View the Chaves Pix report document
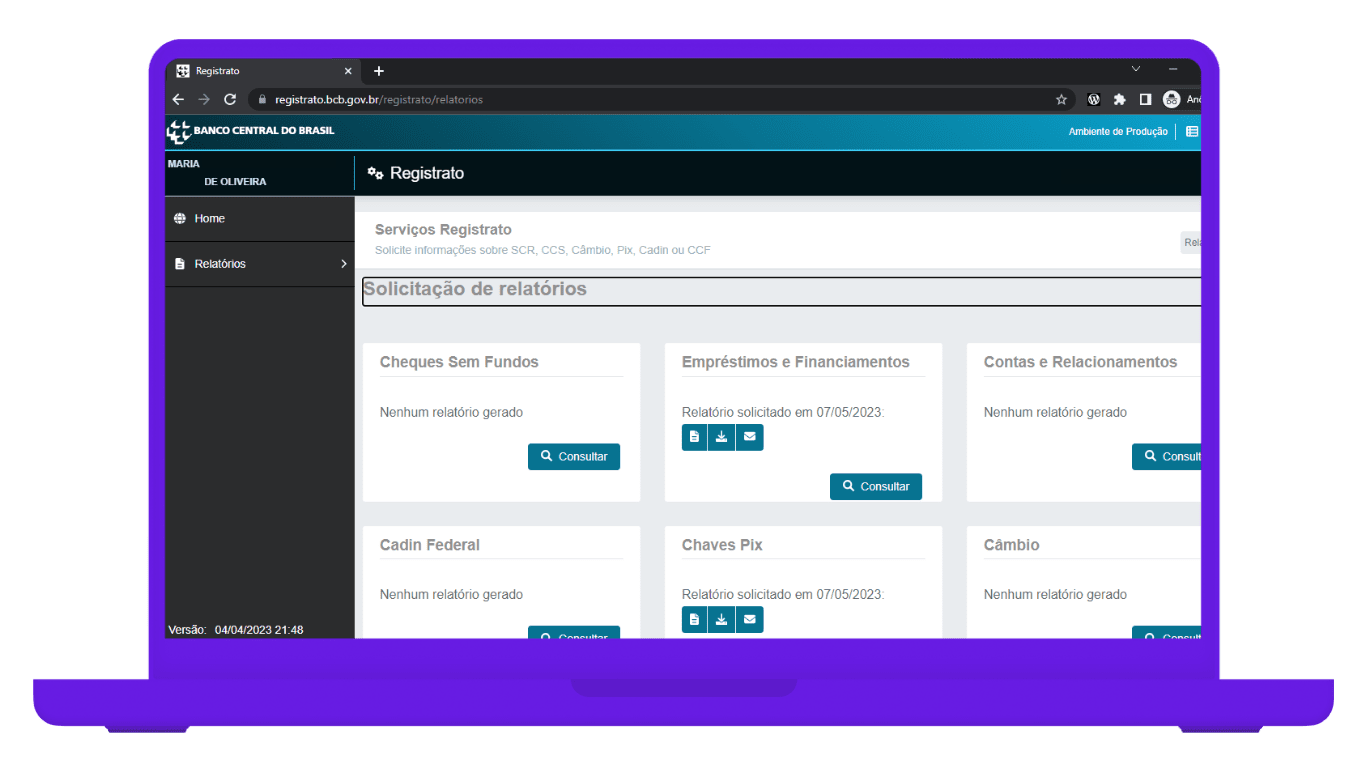Screen dimensions: 1366x768 (x=694, y=620)
